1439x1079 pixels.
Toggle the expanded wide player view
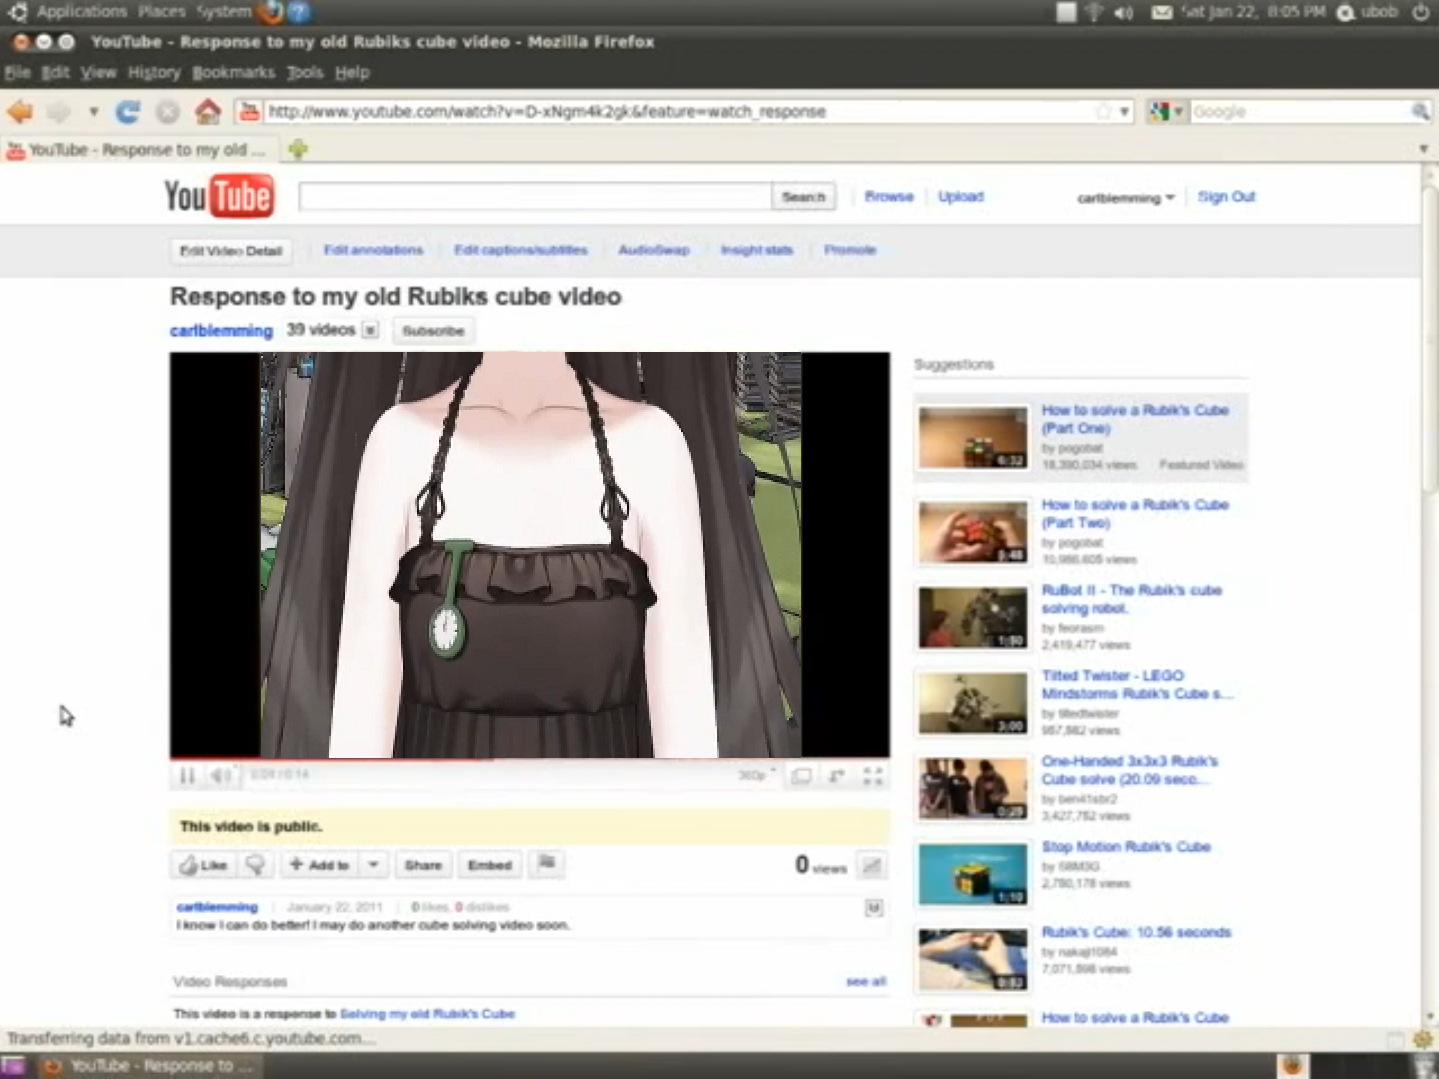801,776
